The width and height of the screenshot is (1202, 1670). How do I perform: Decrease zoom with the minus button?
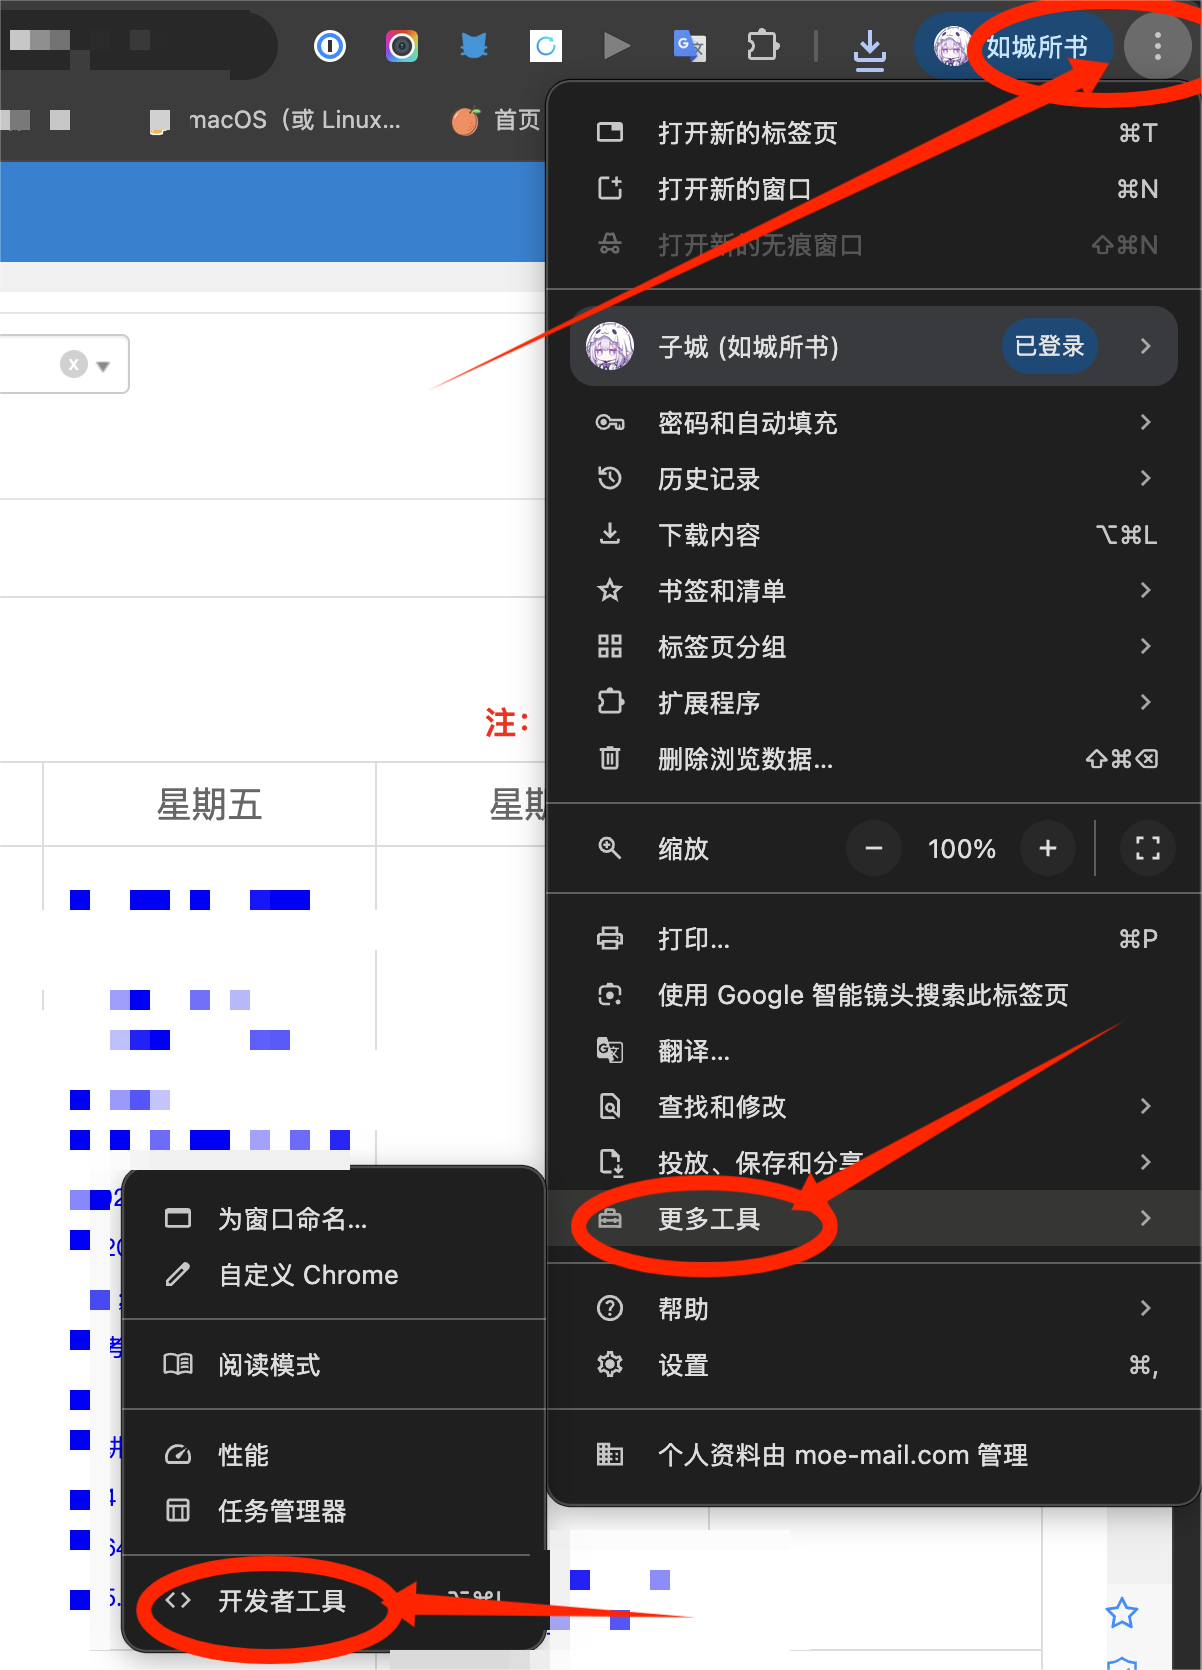(x=873, y=849)
